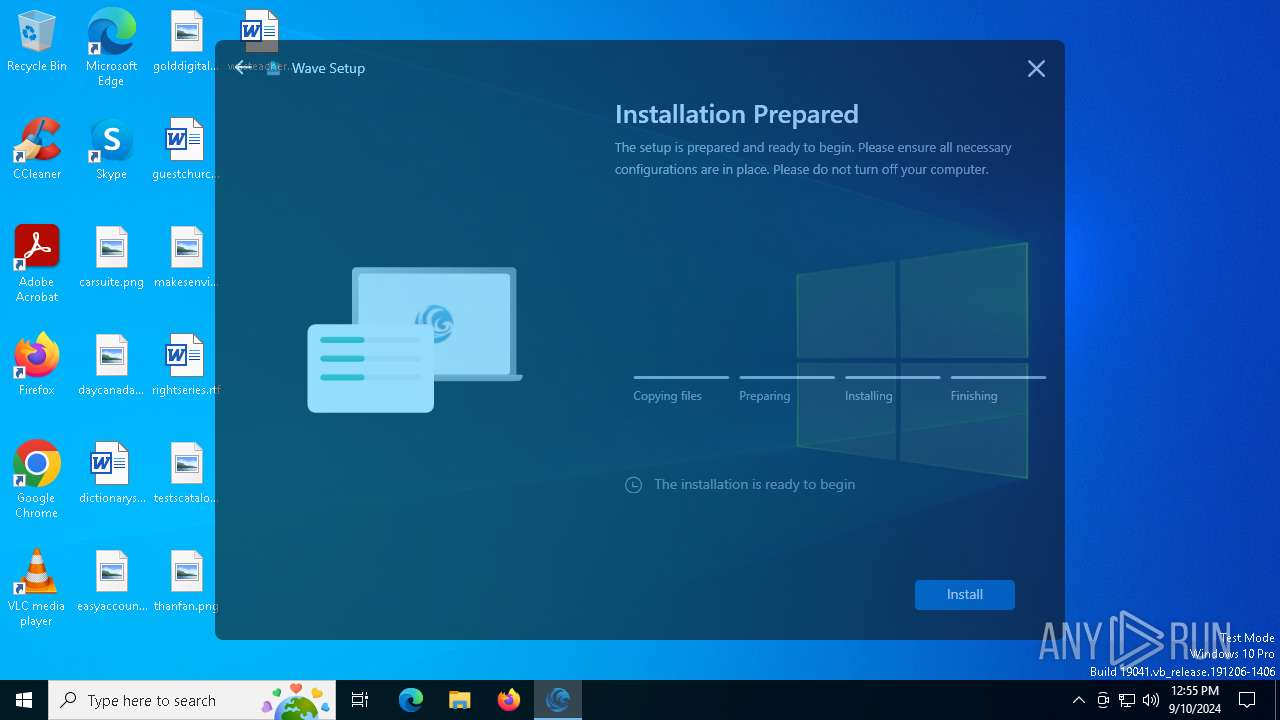This screenshot has height=720, width=1280.
Task: Select the easyaccoun image file
Action: 111,581
